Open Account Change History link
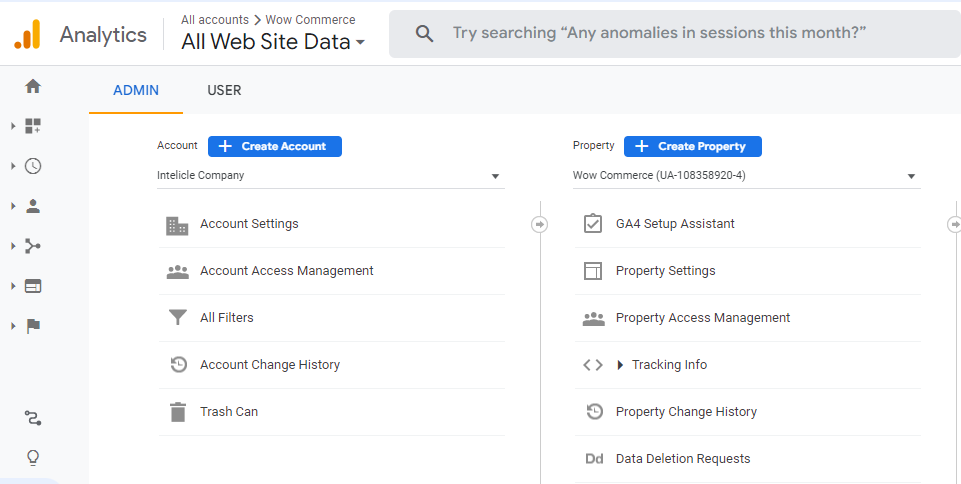This screenshot has height=484, width=961. pyautogui.click(x=270, y=365)
